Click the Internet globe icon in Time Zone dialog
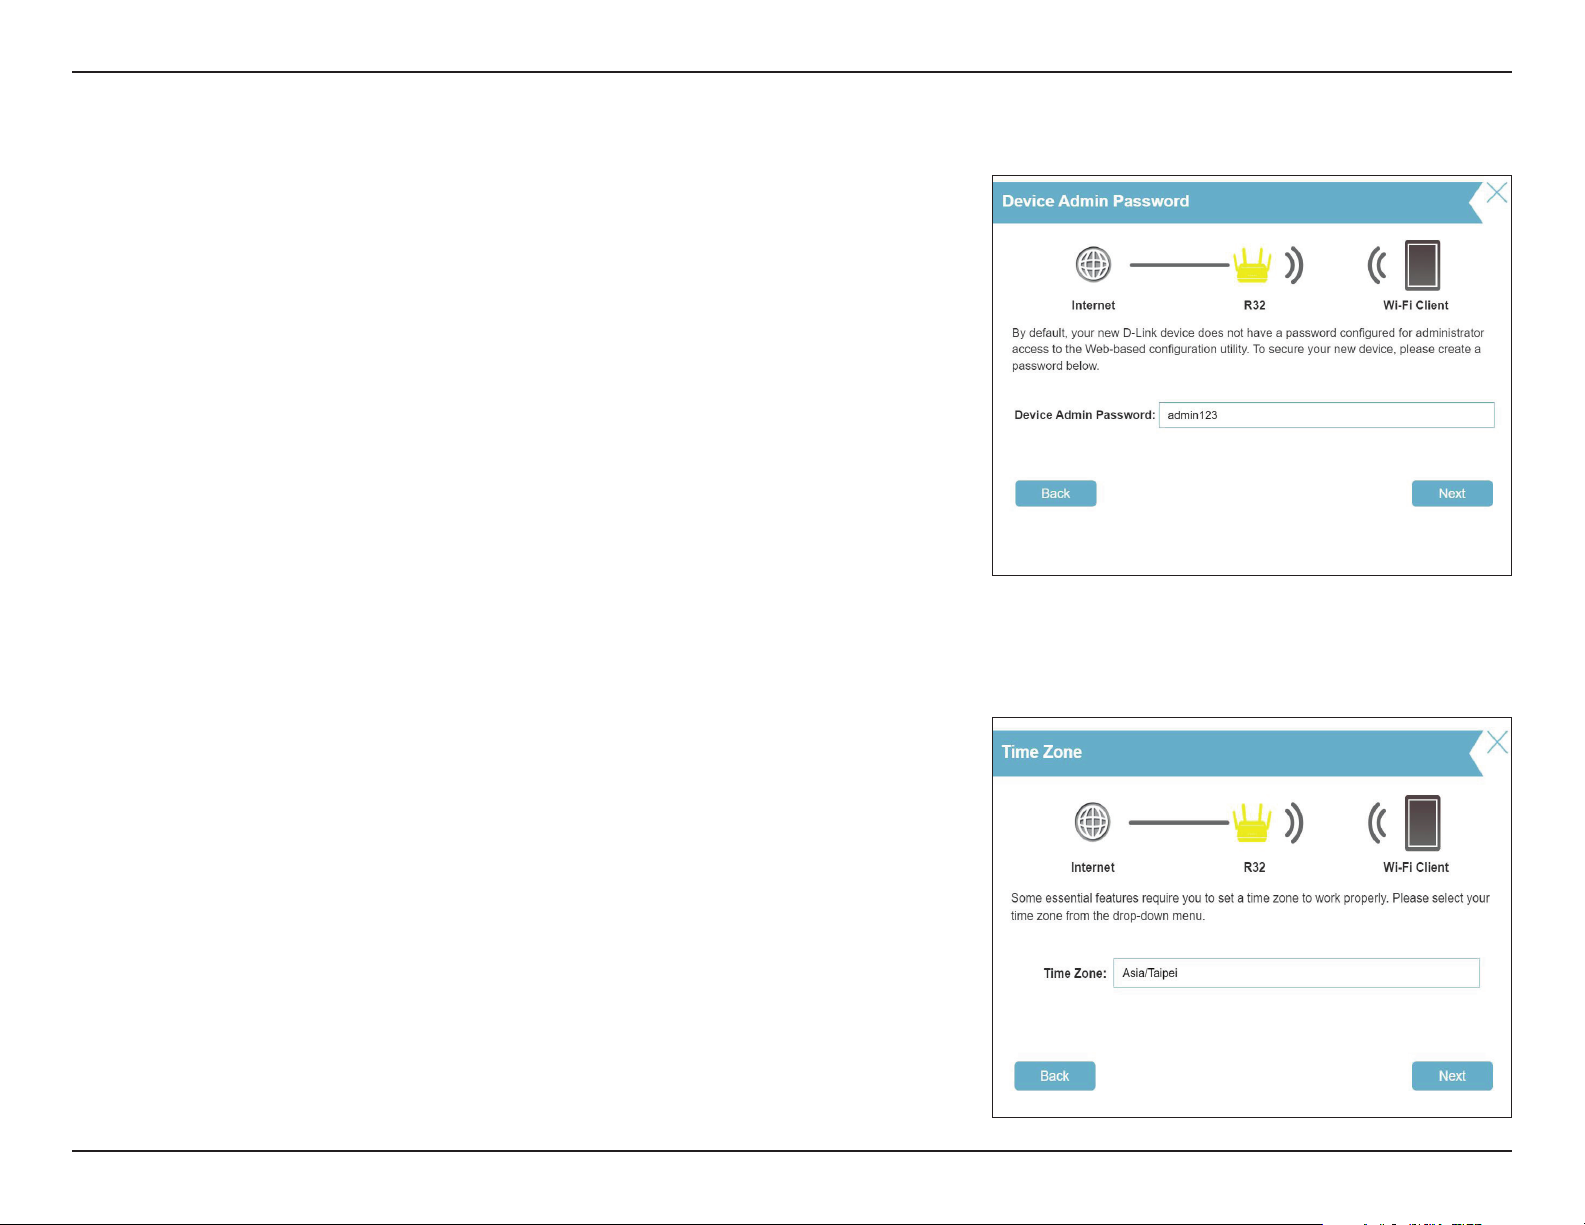 1092,822
